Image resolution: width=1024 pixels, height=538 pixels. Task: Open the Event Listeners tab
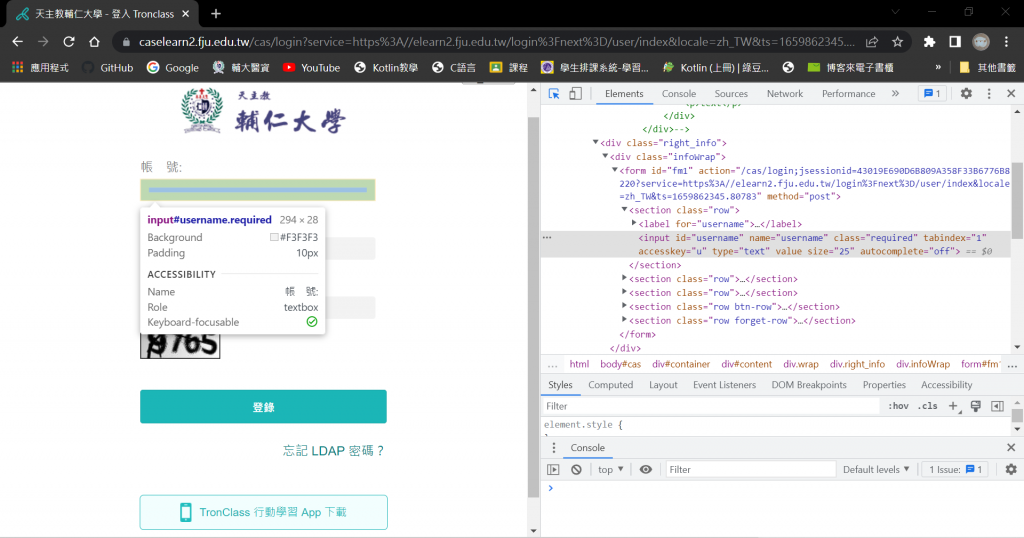[724, 385]
